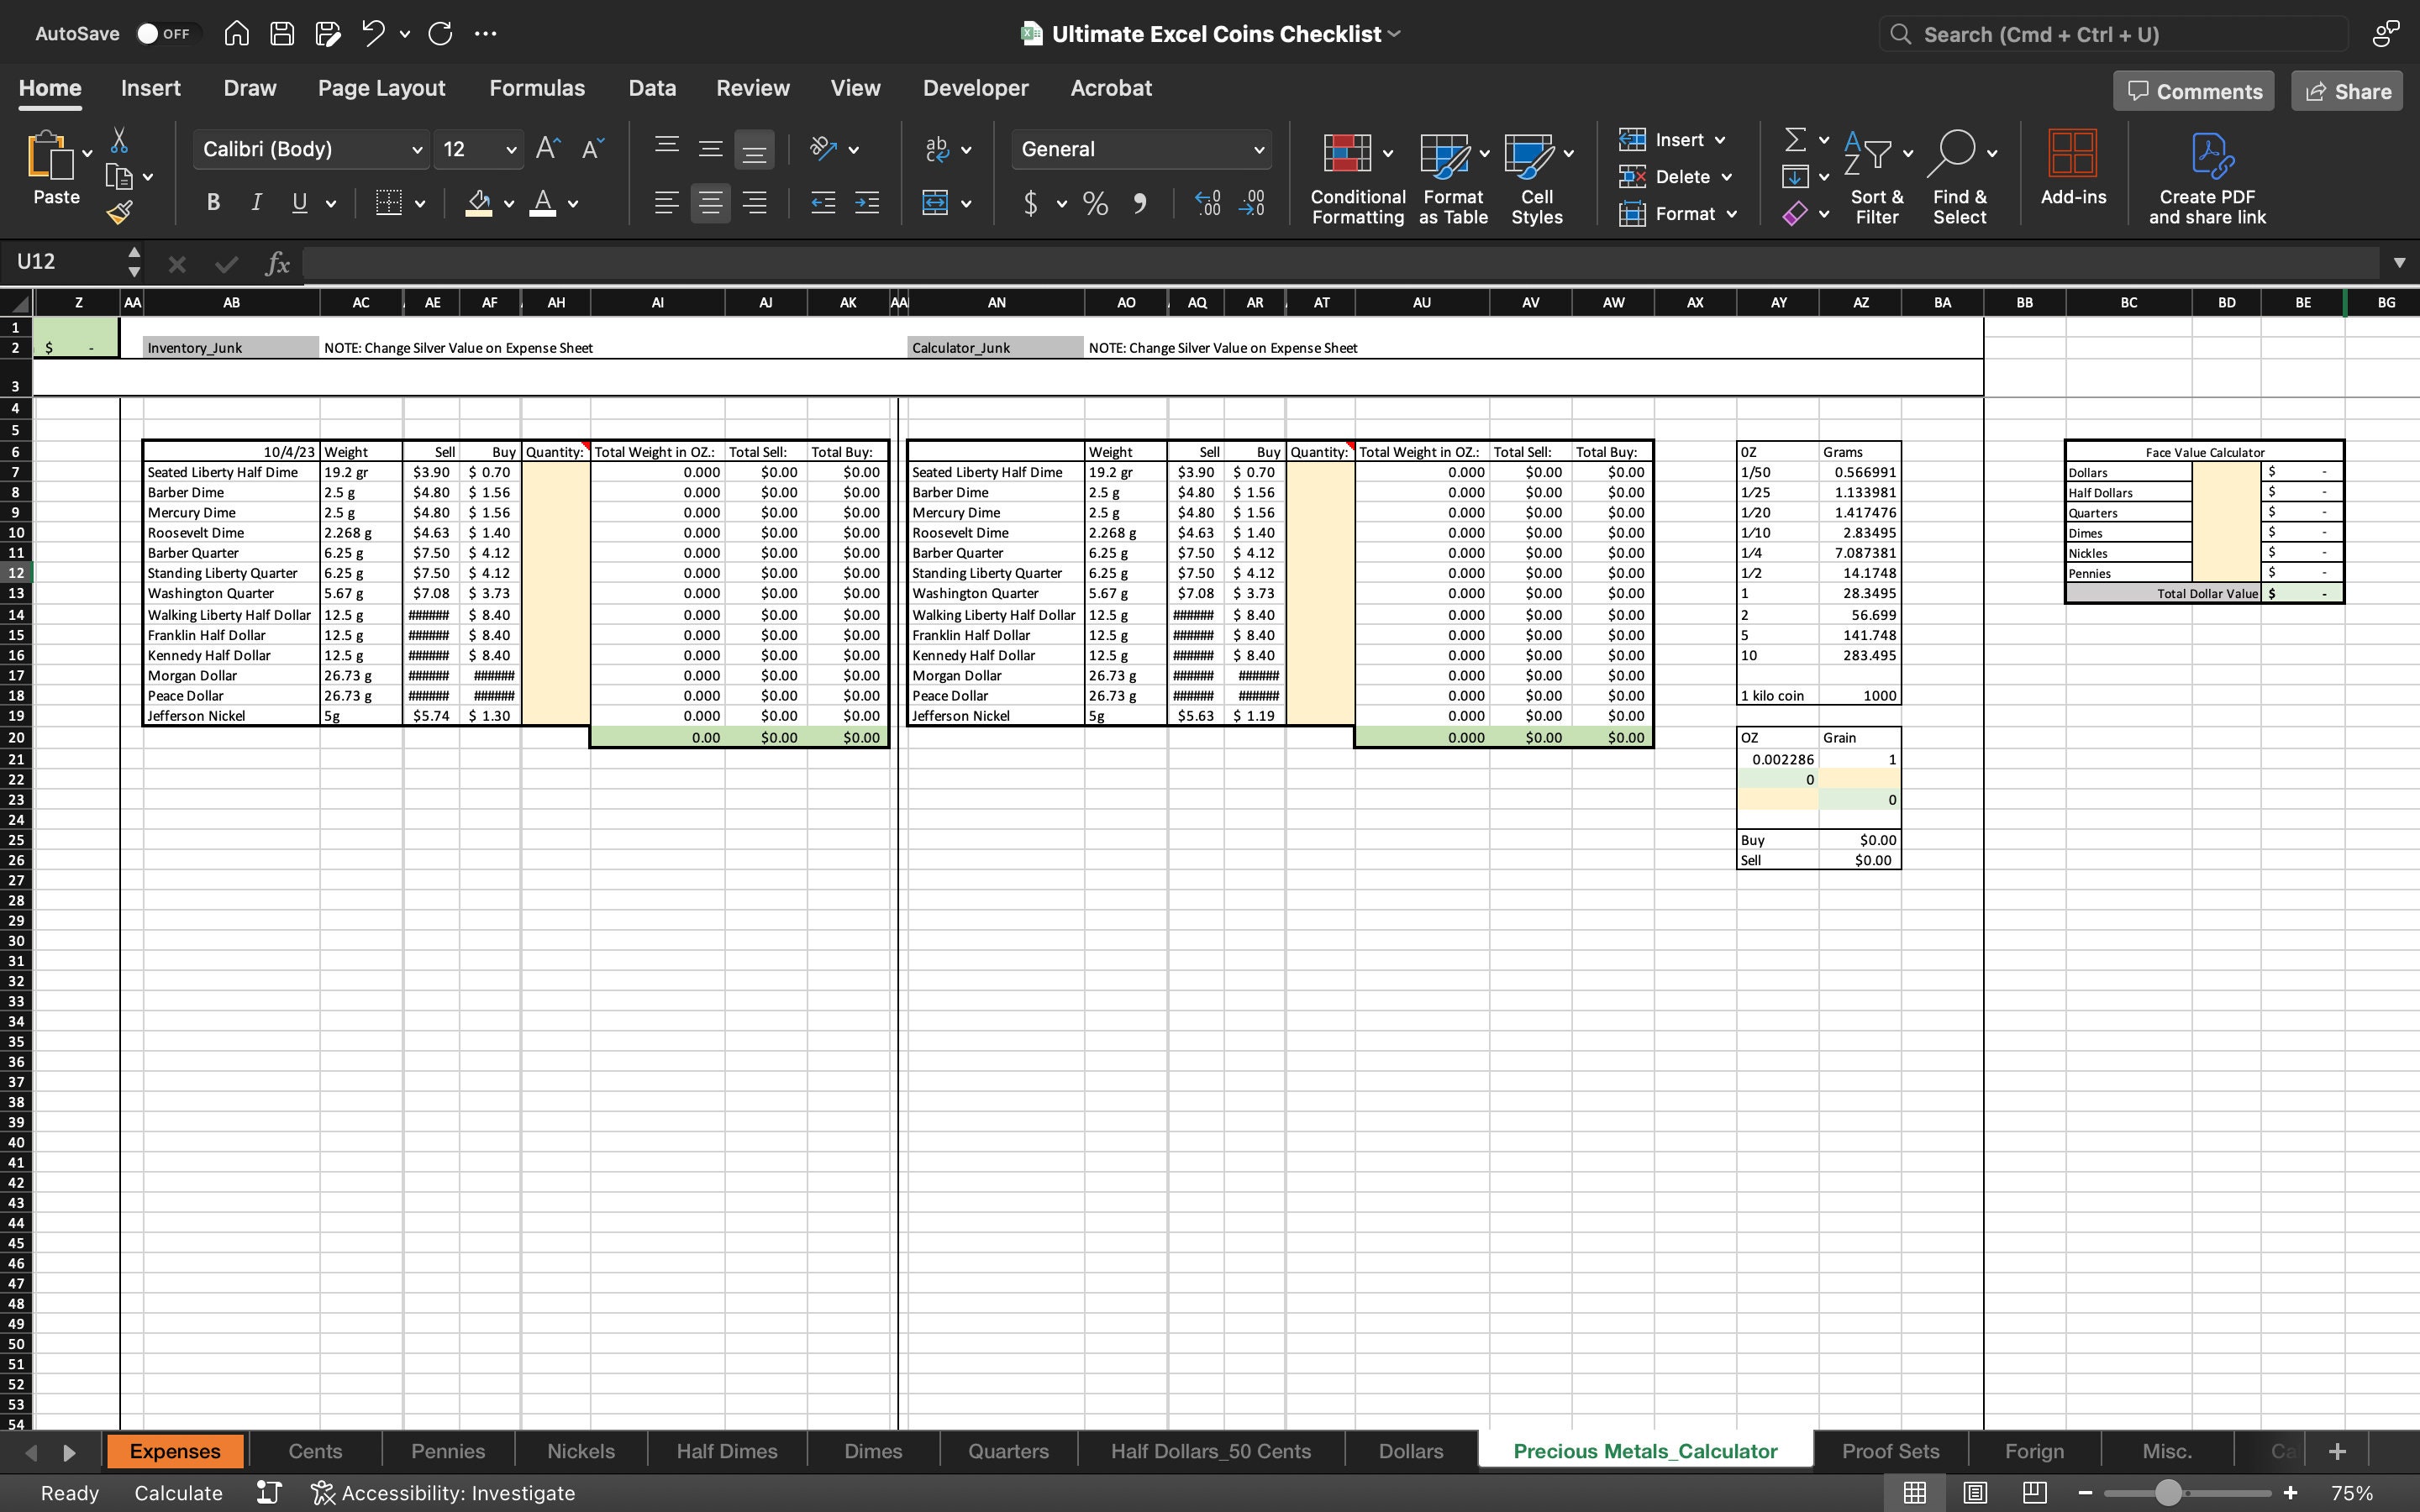Toggle underline formatting
The height and width of the screenshot is (1512, 2420).
[x=298, y=202]
